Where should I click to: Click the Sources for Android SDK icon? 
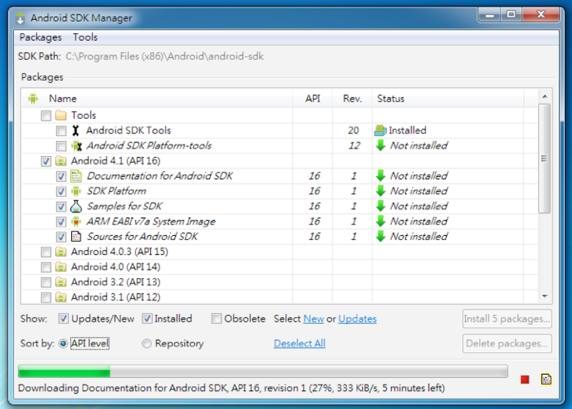click(x=76, y=237)
